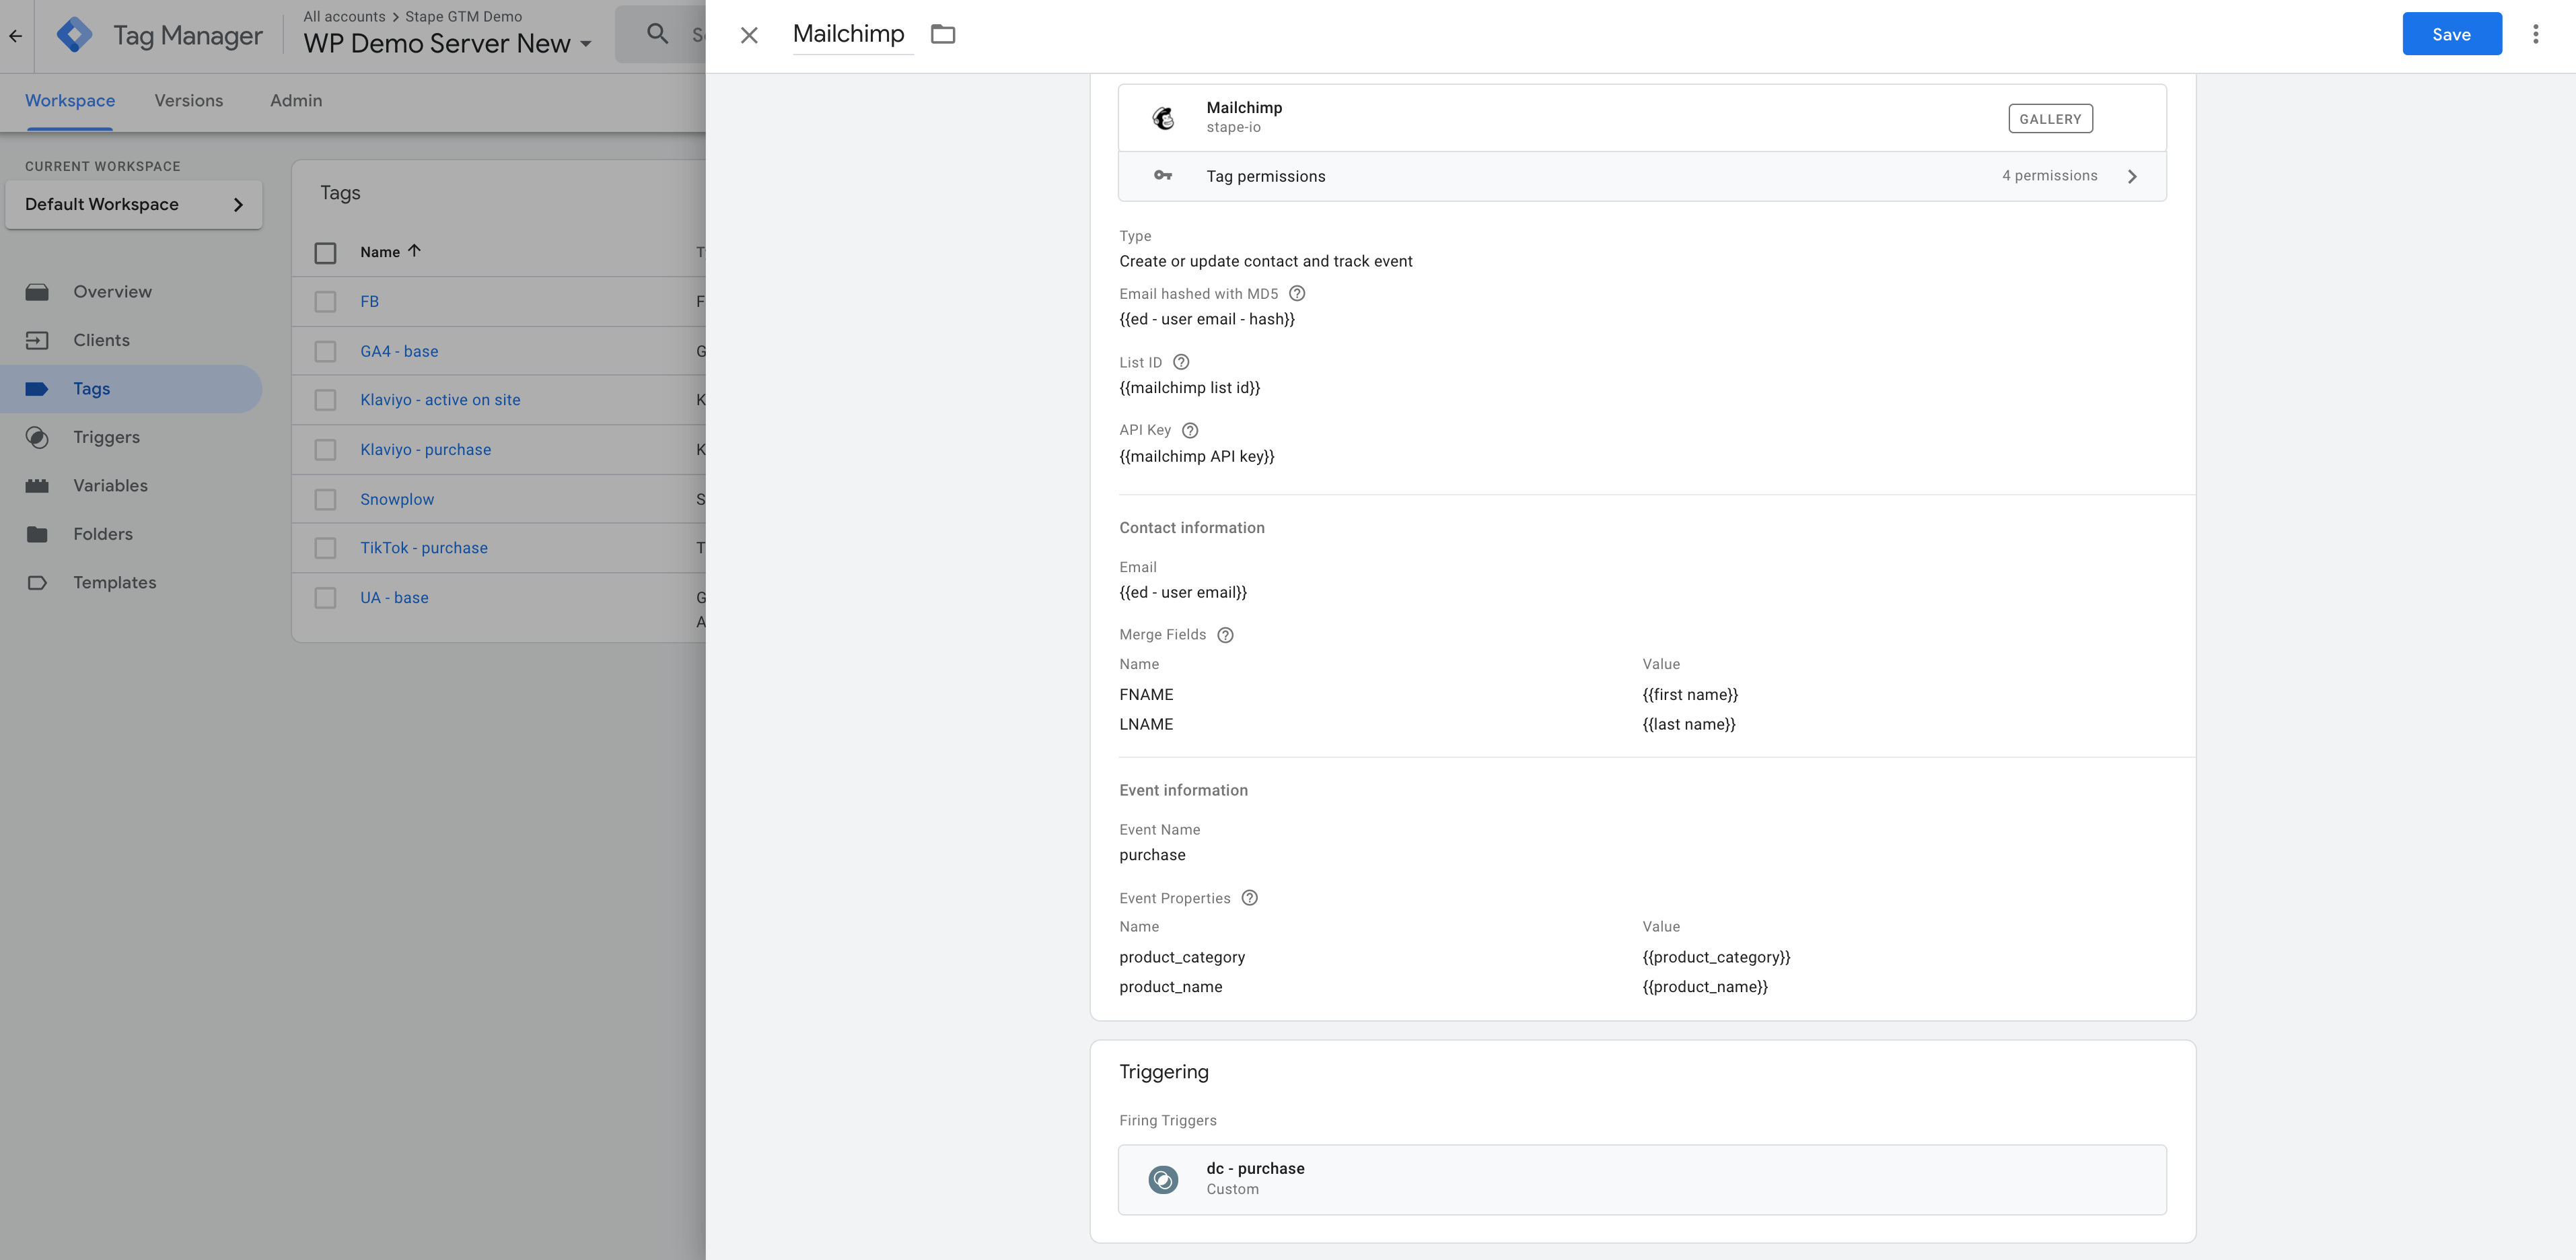2576x1260 pixels.
Task: Click the Overview sidebar icon
Action: [x=37, y=292]
